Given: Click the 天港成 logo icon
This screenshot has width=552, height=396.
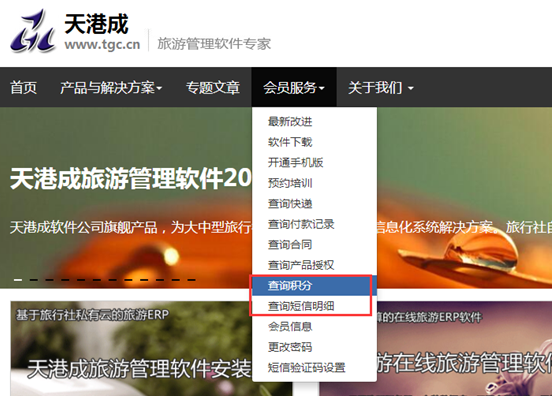Looking at the screenshot, I should 33,31.
